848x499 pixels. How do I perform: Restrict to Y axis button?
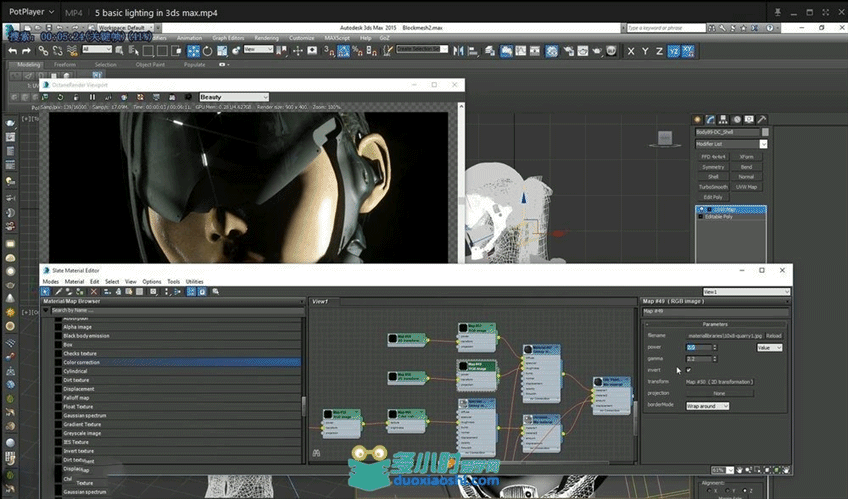click(x=645, y=51)
